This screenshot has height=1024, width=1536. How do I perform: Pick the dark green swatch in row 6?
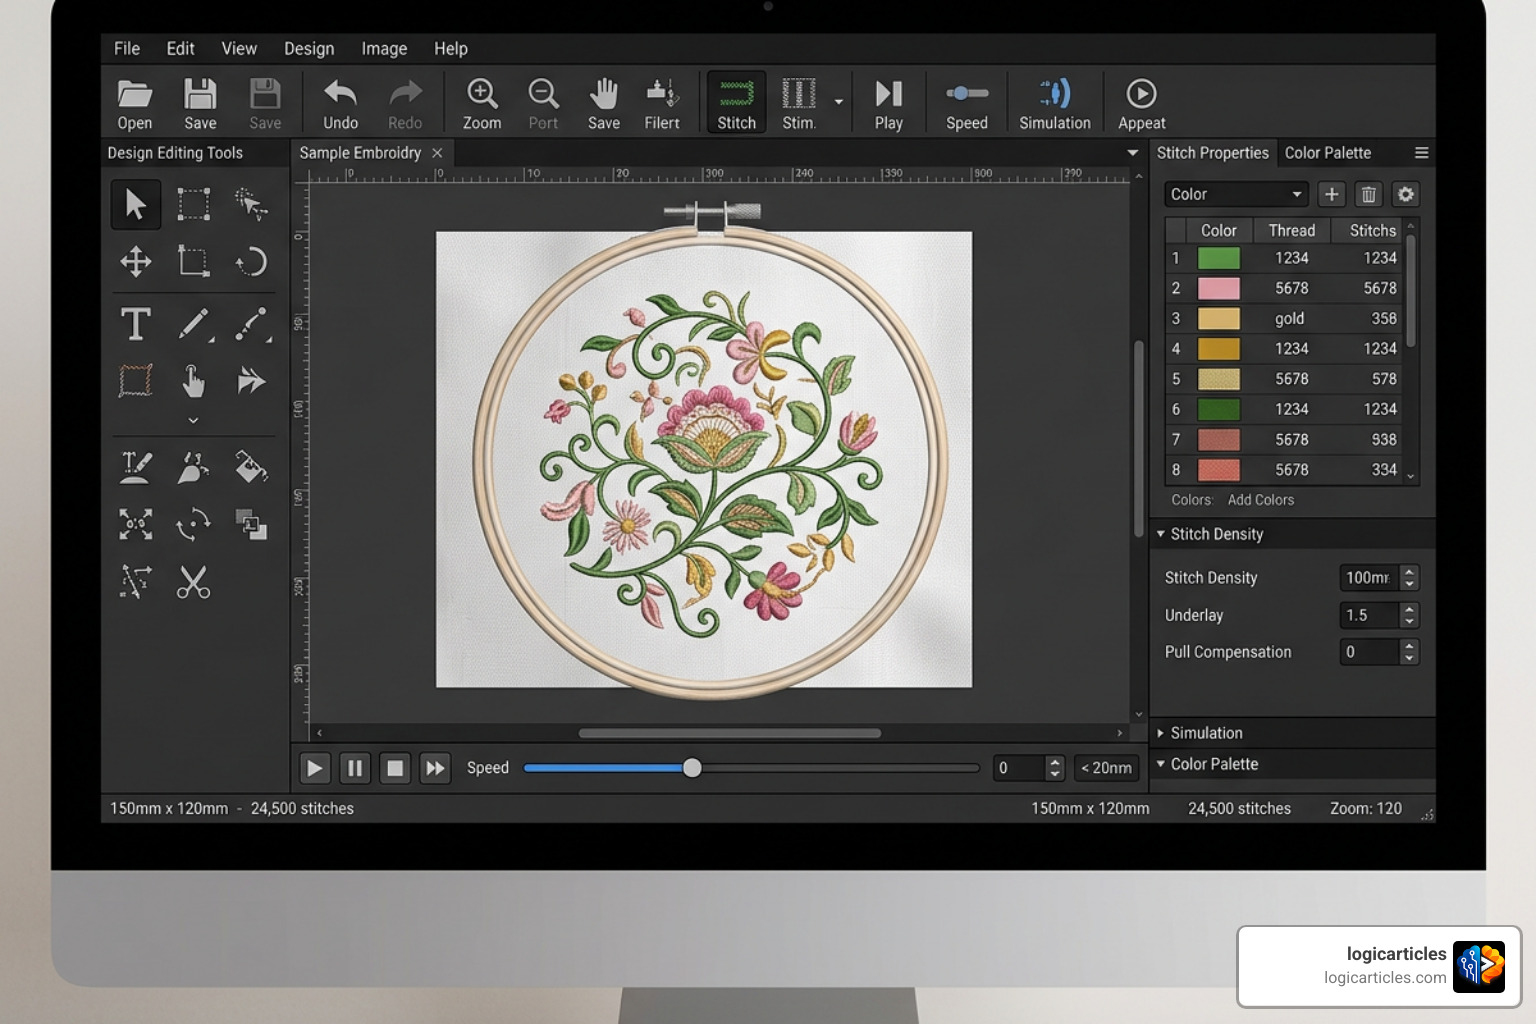point(1219,409)
